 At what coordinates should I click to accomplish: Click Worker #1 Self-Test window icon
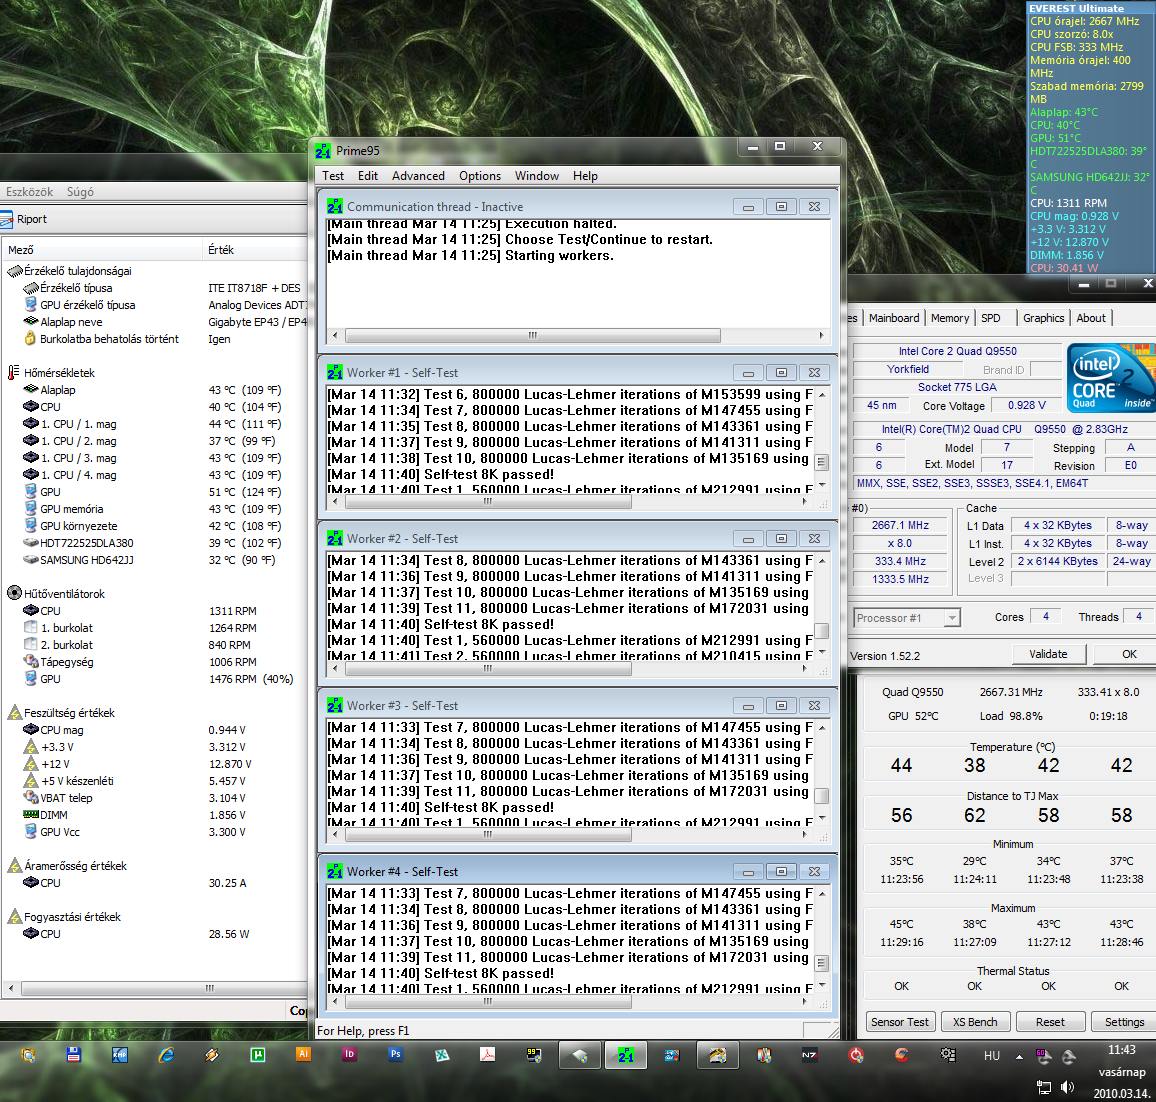click(x=335, y=372)
